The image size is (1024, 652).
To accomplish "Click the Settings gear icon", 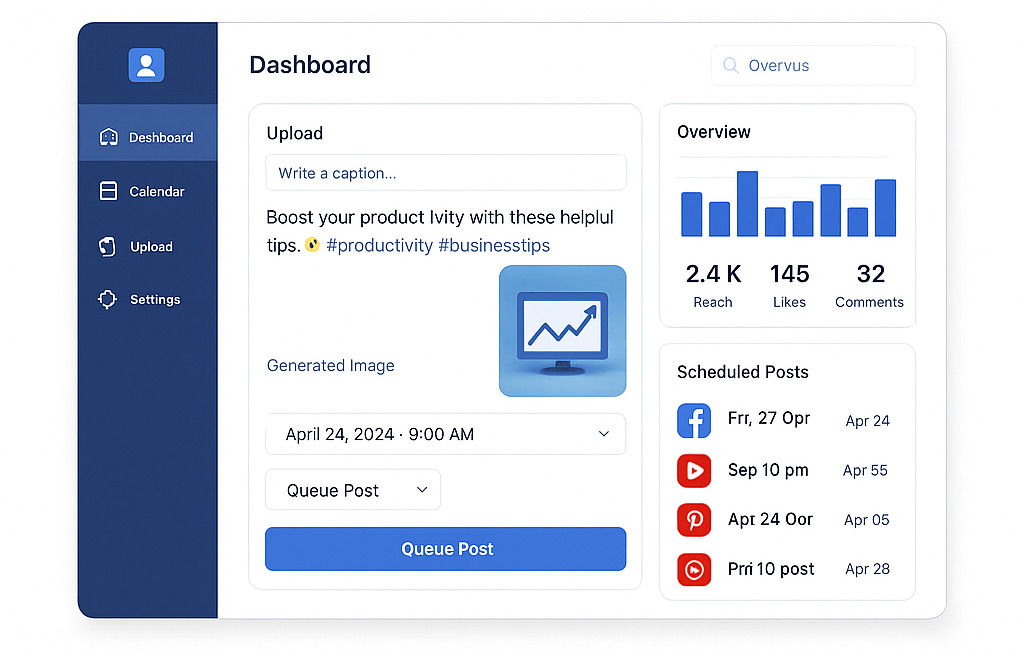I will pos(108,299).
